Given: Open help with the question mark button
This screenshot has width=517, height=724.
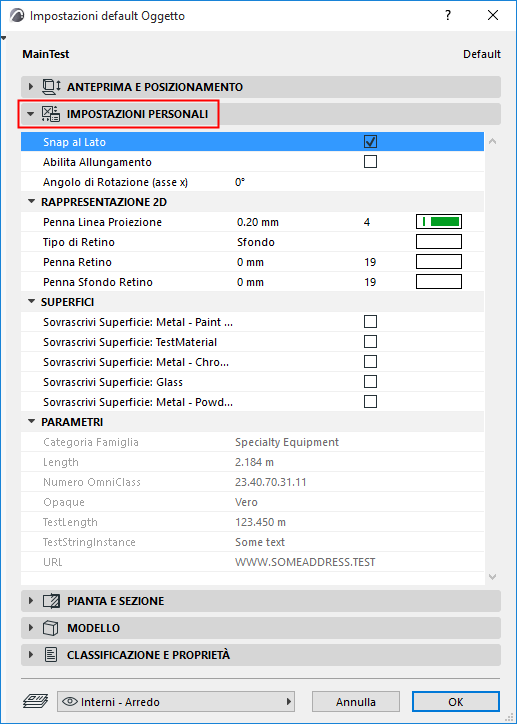Looking at the screenshot, I should pyautogui.click(x=448, y=15).
